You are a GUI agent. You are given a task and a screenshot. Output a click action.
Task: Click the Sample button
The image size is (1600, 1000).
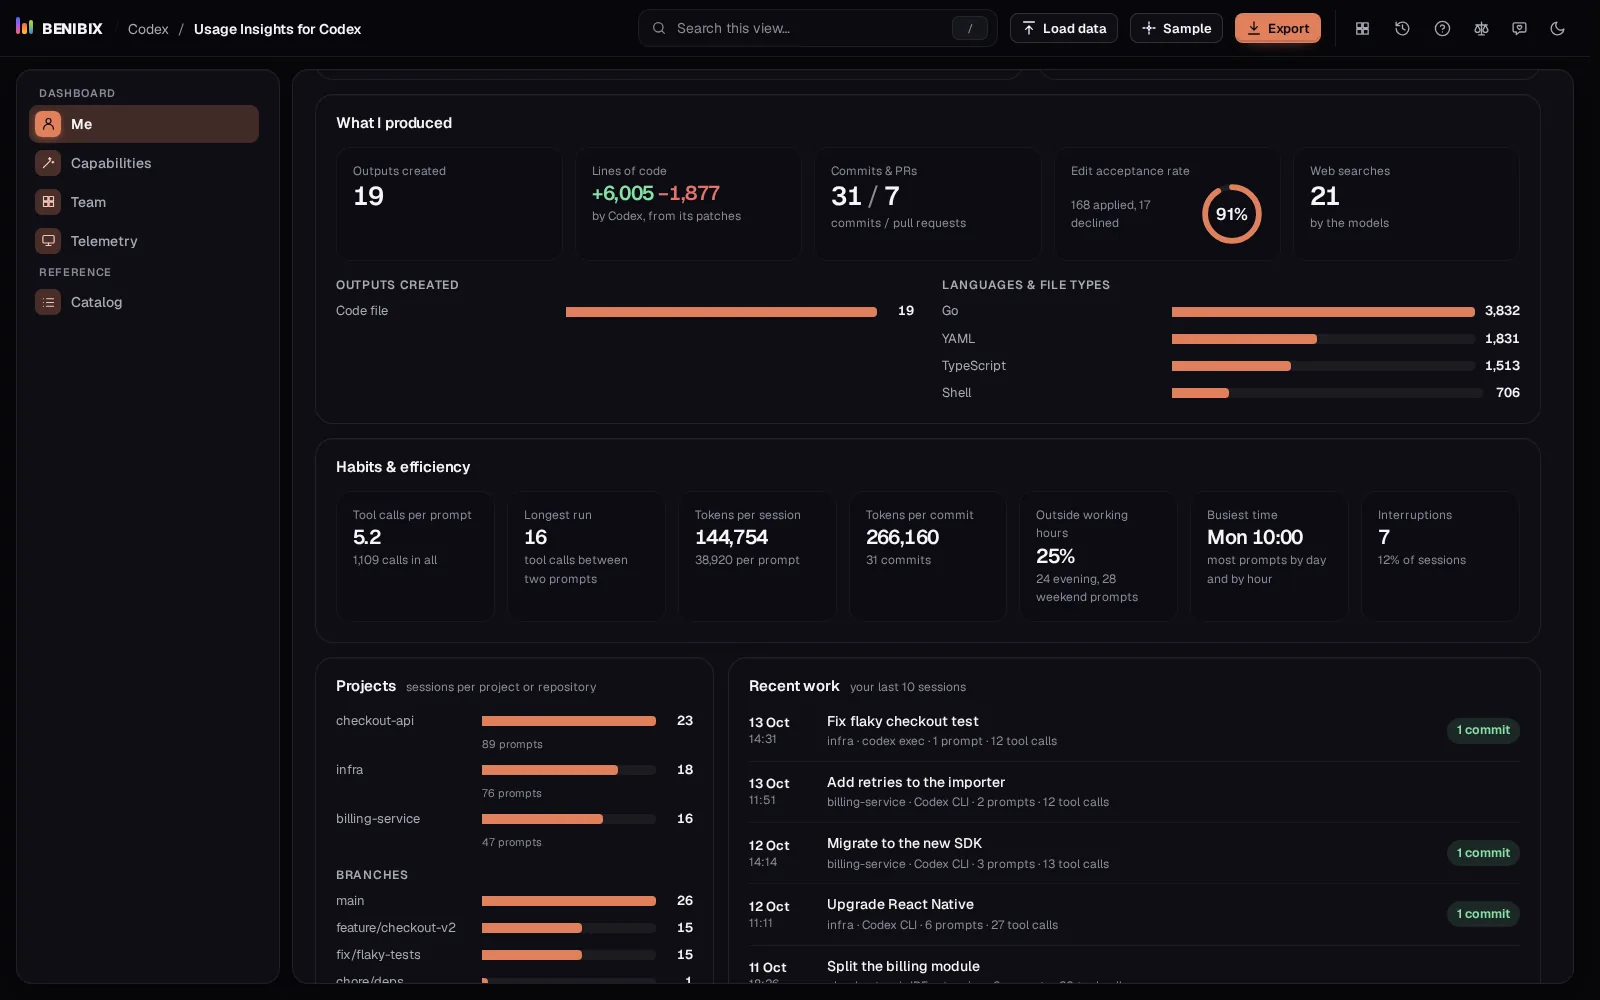pos(1176,29)
